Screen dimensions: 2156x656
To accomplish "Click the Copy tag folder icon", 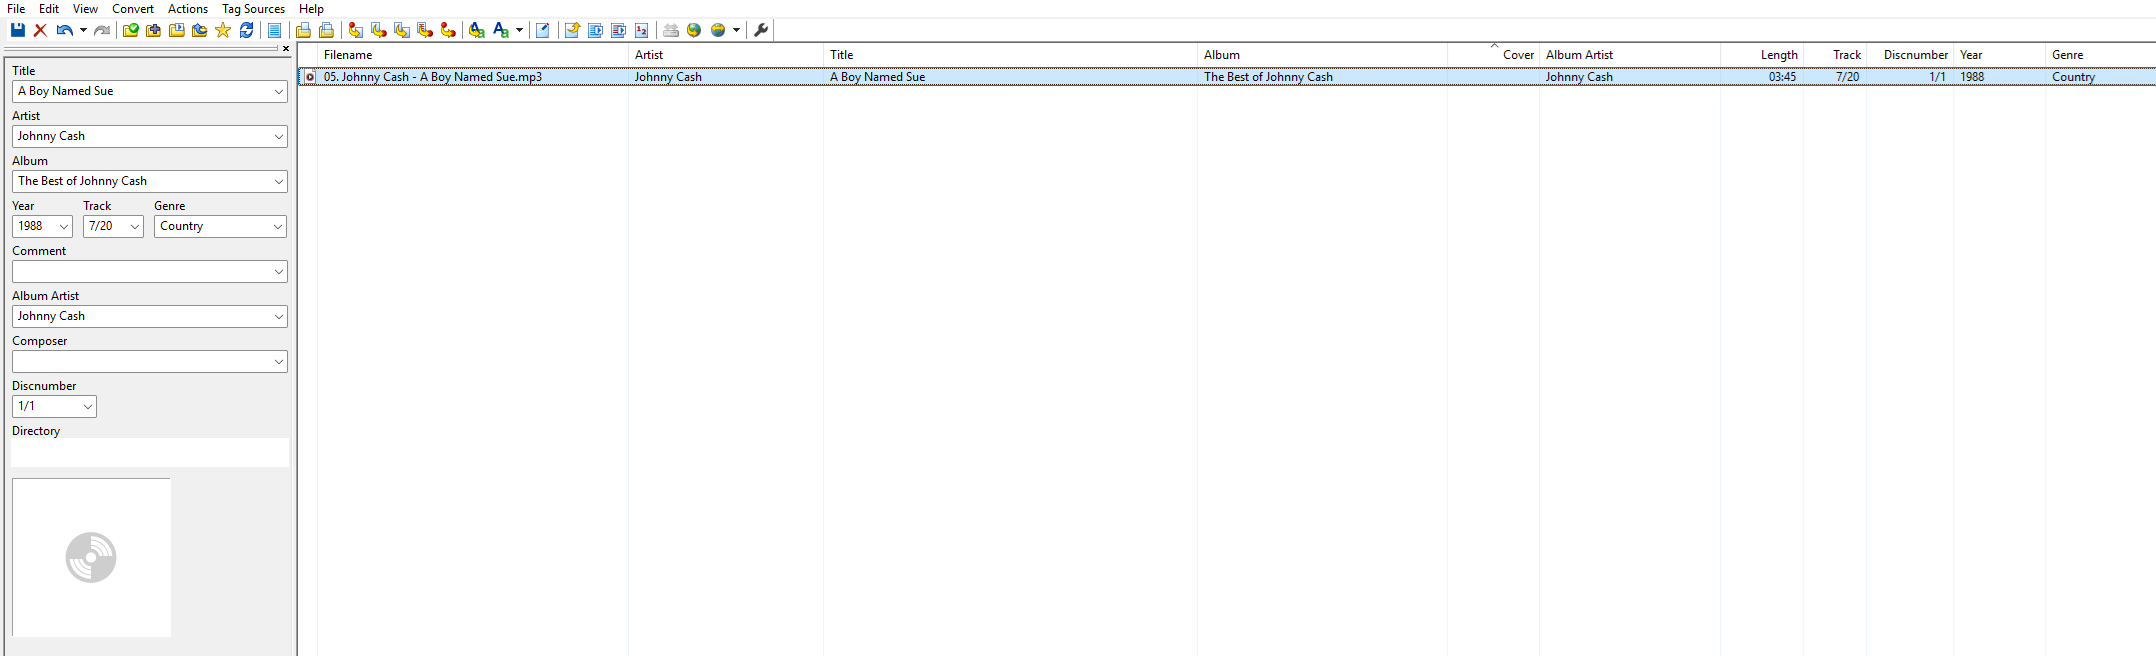I will pos(303,30).
